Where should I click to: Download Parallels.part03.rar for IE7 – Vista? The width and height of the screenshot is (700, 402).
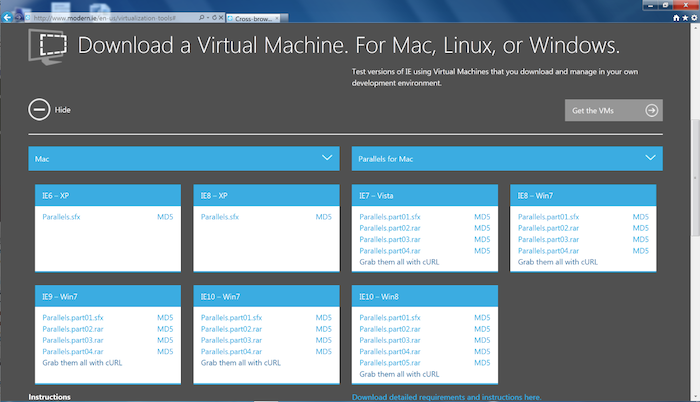click(390, 239)
